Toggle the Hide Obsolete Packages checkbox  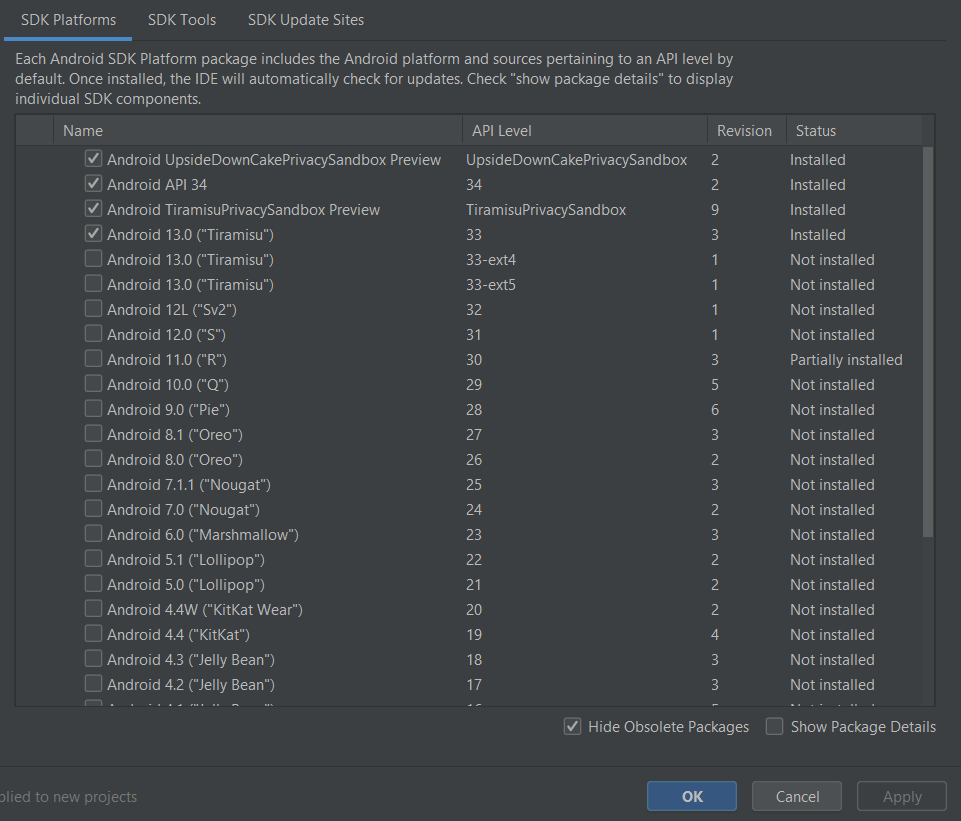click(x=572, y=727)
